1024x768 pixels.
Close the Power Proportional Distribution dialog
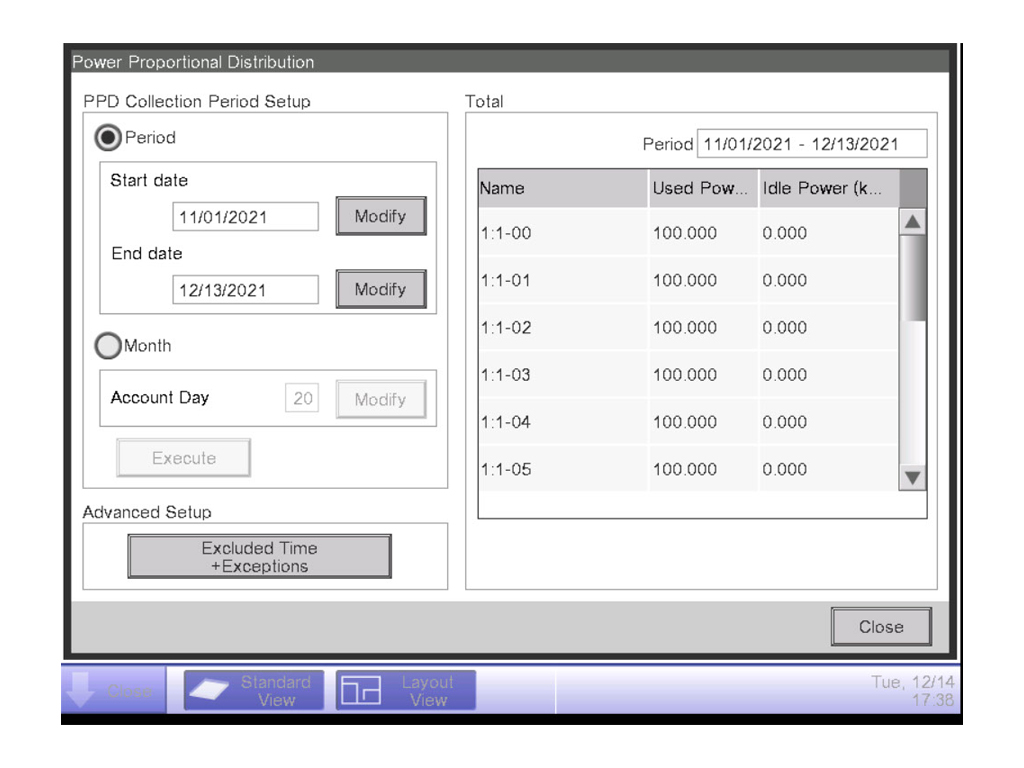[880, 627]
